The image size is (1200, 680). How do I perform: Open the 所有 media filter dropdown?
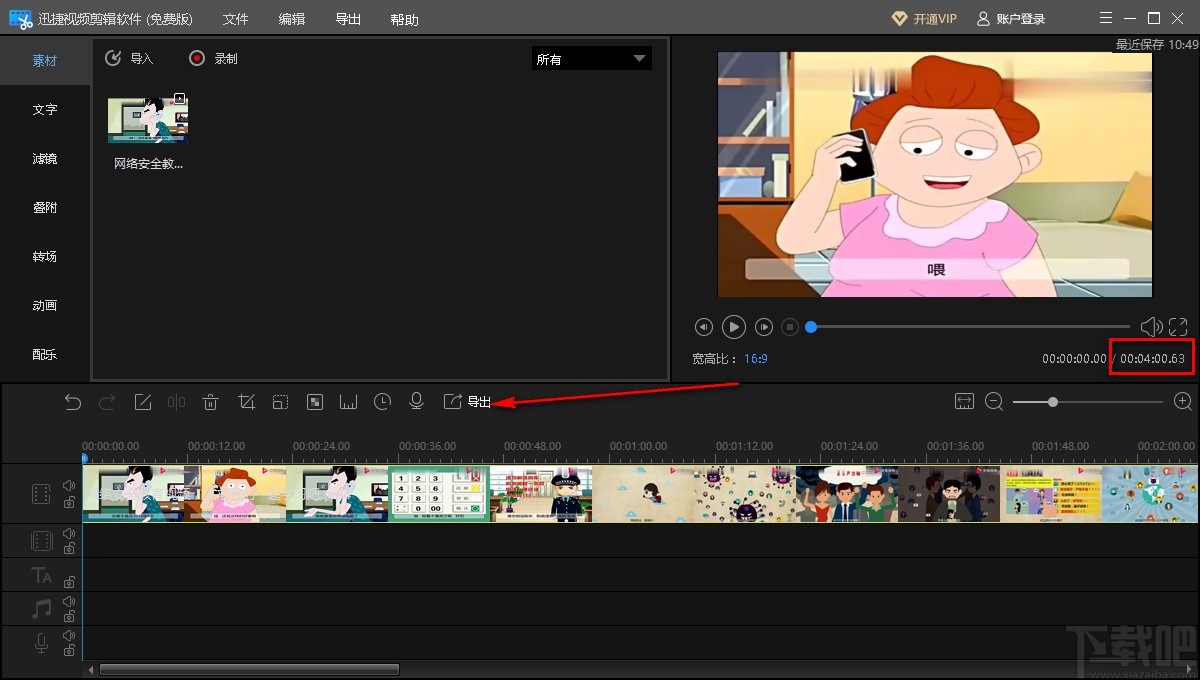click(x=591, y=59)
